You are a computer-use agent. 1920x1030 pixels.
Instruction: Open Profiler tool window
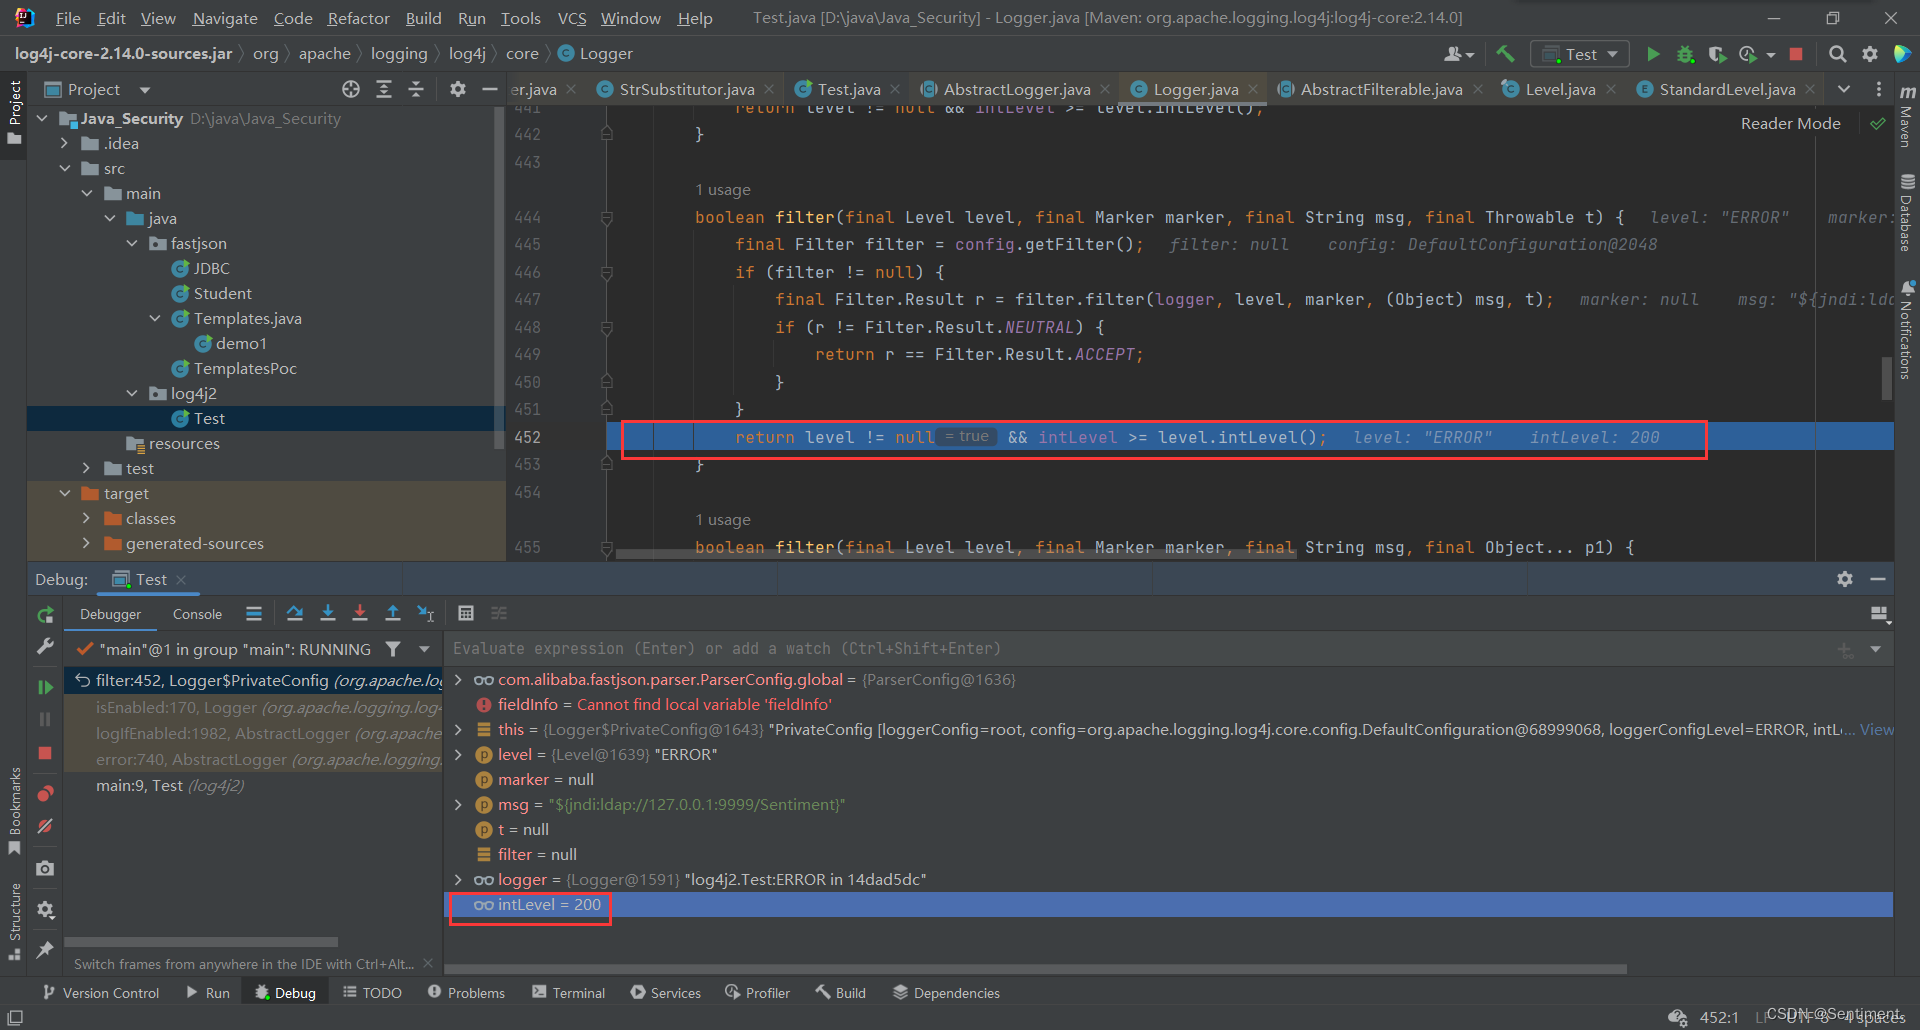click(x=758, y=992)
